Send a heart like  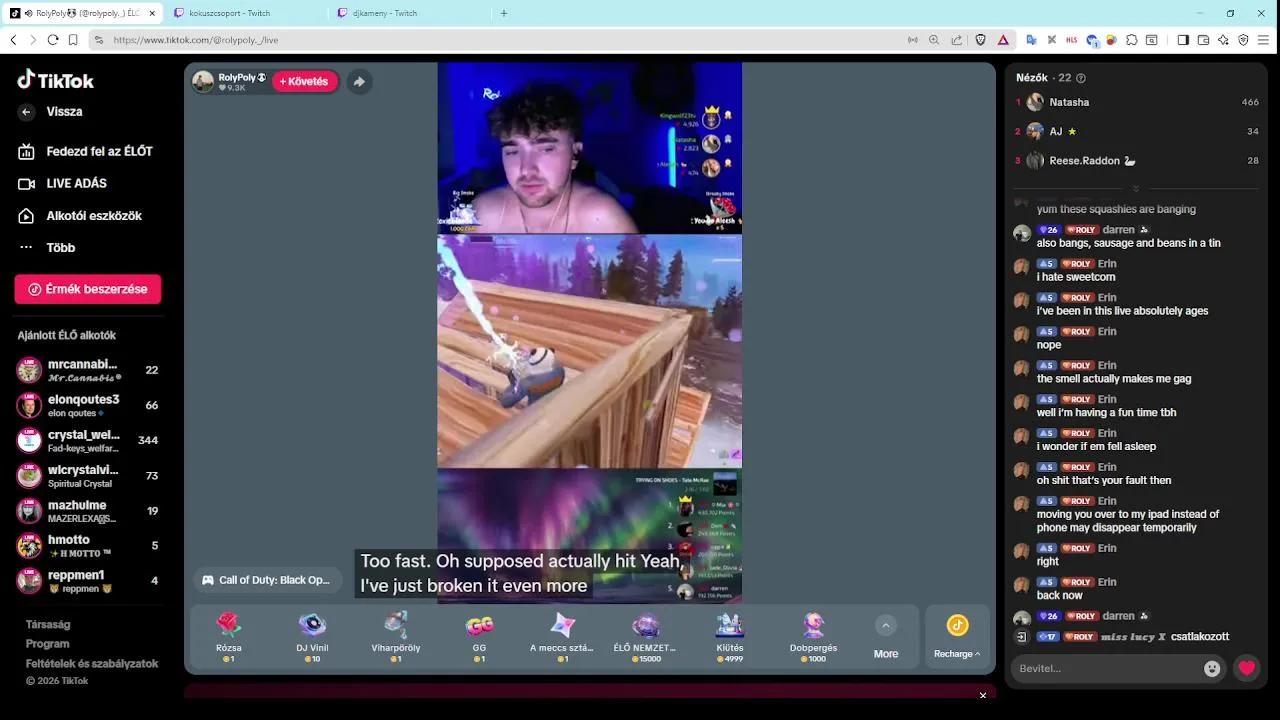pos(1246,668)
